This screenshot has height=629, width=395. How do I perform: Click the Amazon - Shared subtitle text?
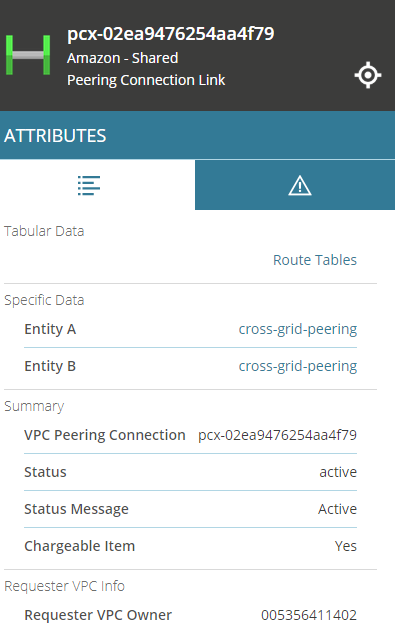pos(122,59)
